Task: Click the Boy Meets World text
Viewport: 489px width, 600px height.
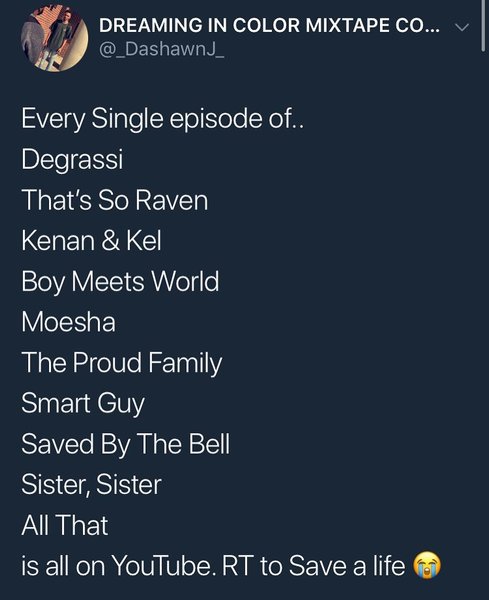Action: pyautogui.click(x=120, y=282)
